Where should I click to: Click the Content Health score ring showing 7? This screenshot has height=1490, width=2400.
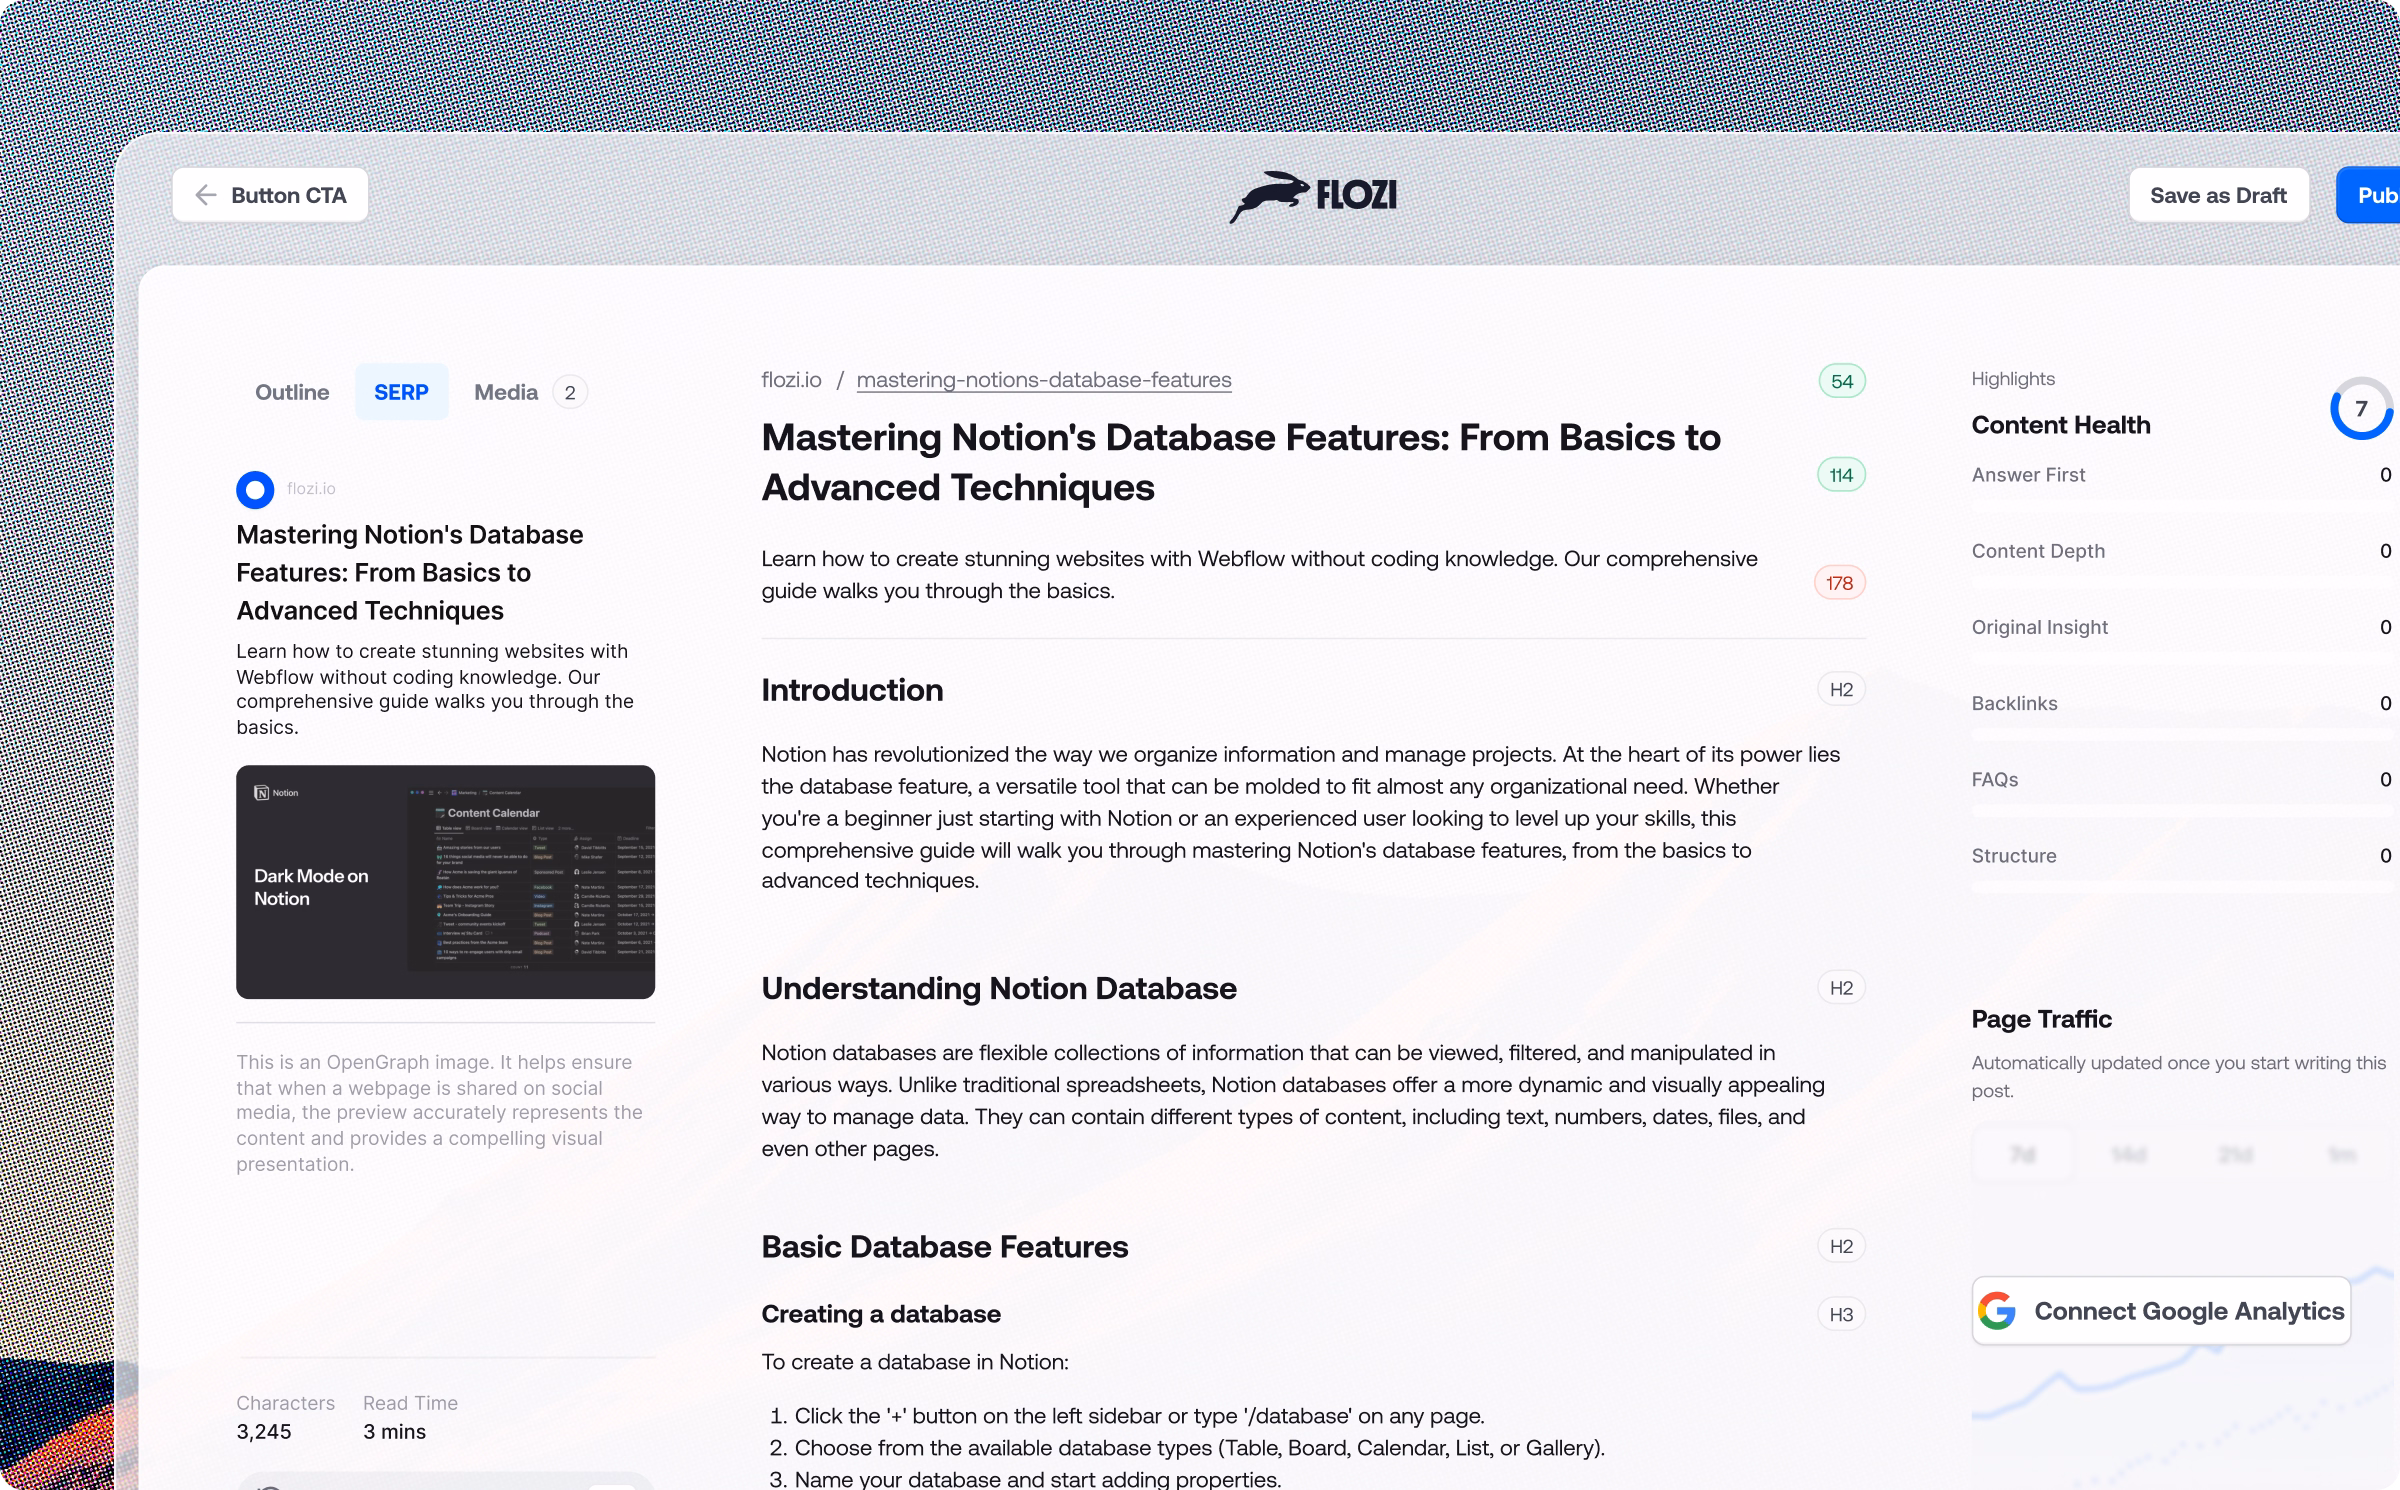click(2360, 408)
